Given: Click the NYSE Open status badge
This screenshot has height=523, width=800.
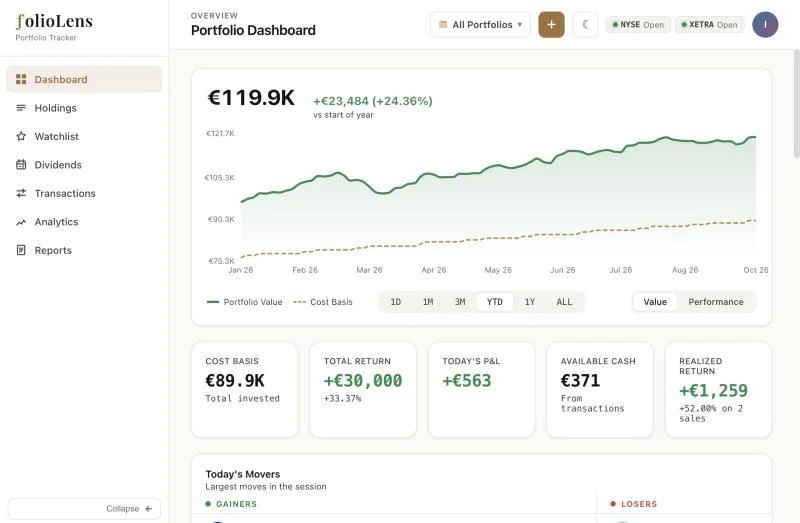Looking at the screenshot, I should pyautogui.click(x=638, y=24).
